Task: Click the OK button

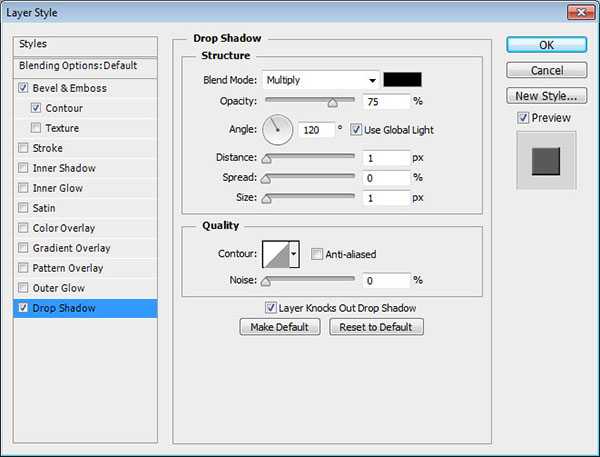Action: click(x=546, y=44)
